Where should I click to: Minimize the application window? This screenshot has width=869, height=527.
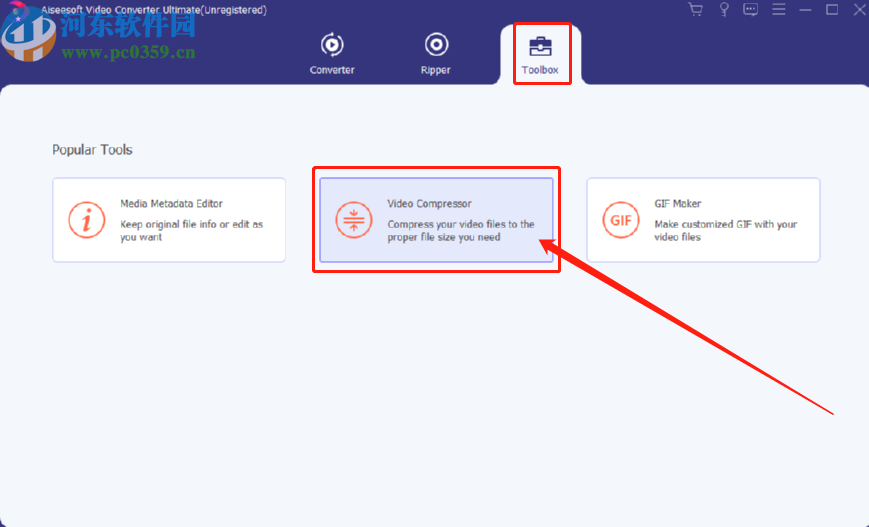(x=805, y=10)
